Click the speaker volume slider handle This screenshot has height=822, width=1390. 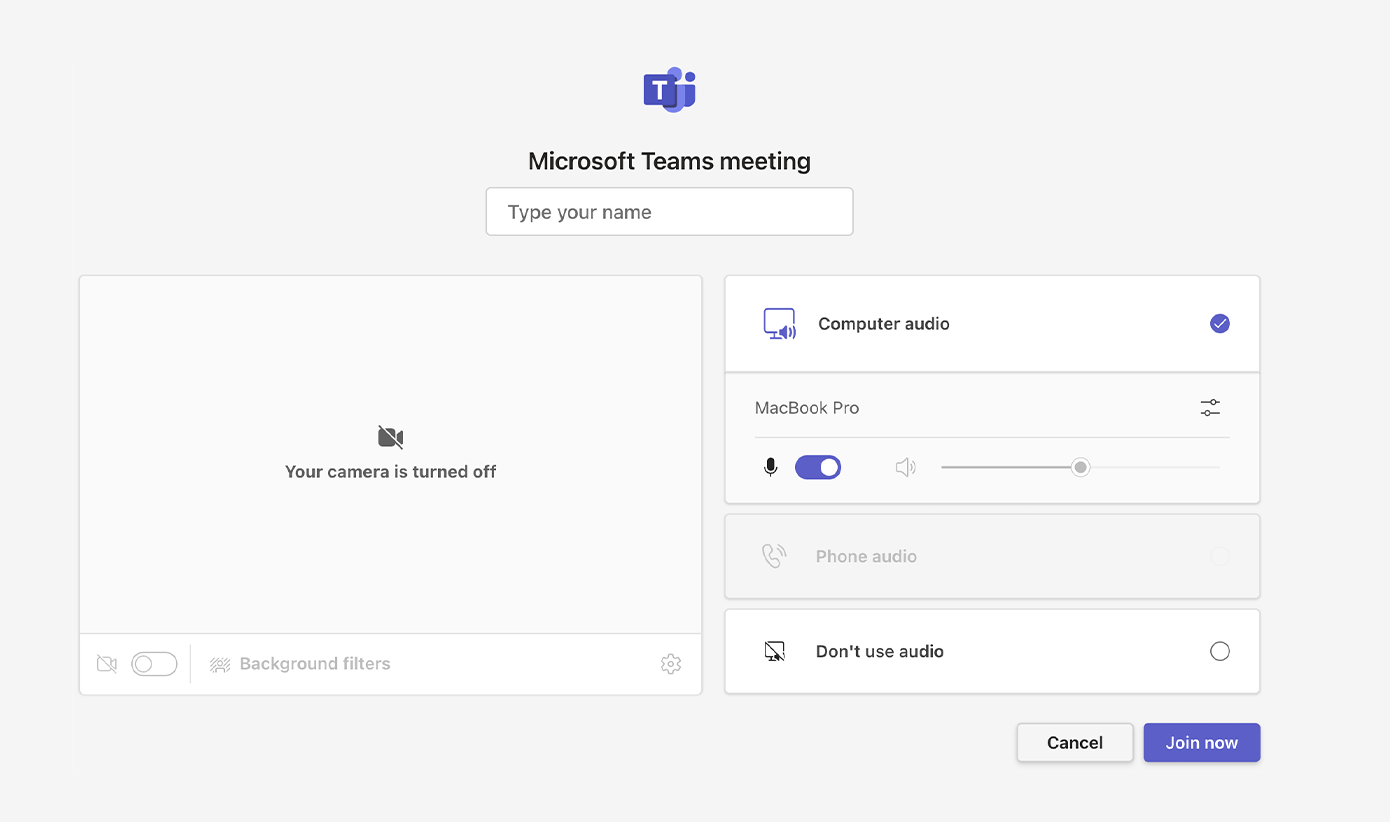point(1080,467)
